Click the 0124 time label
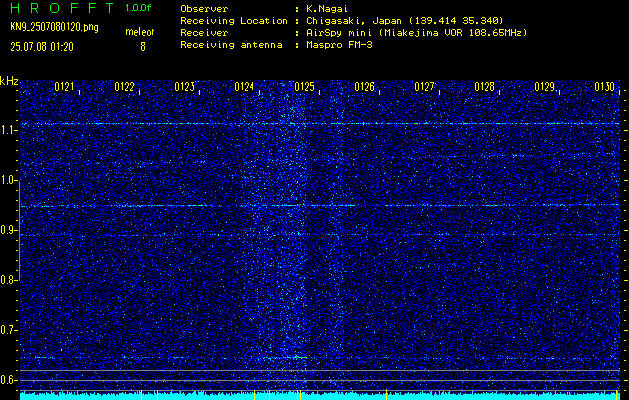 tap(244, 87)
